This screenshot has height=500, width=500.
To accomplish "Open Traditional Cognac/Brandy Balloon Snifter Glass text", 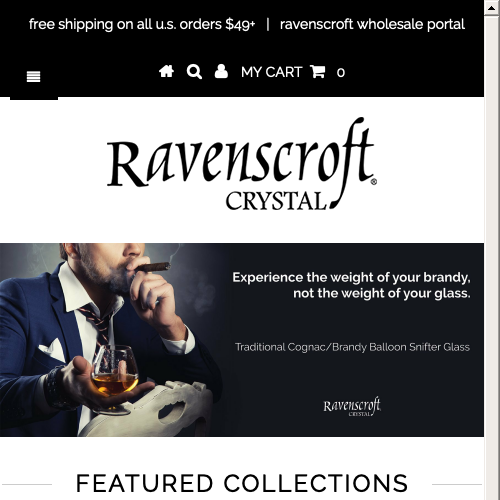I will pos(352,347).
